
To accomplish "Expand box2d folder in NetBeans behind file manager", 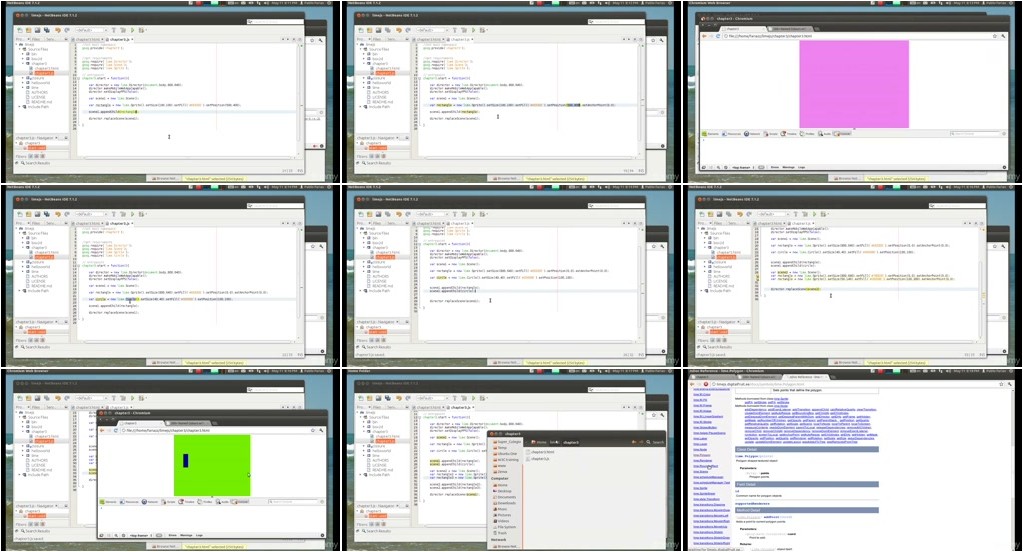I will point(364,427).
